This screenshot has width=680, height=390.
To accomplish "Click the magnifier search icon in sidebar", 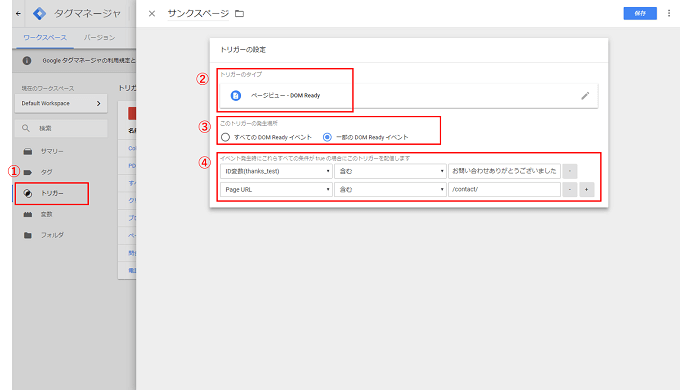I will 26,128.
